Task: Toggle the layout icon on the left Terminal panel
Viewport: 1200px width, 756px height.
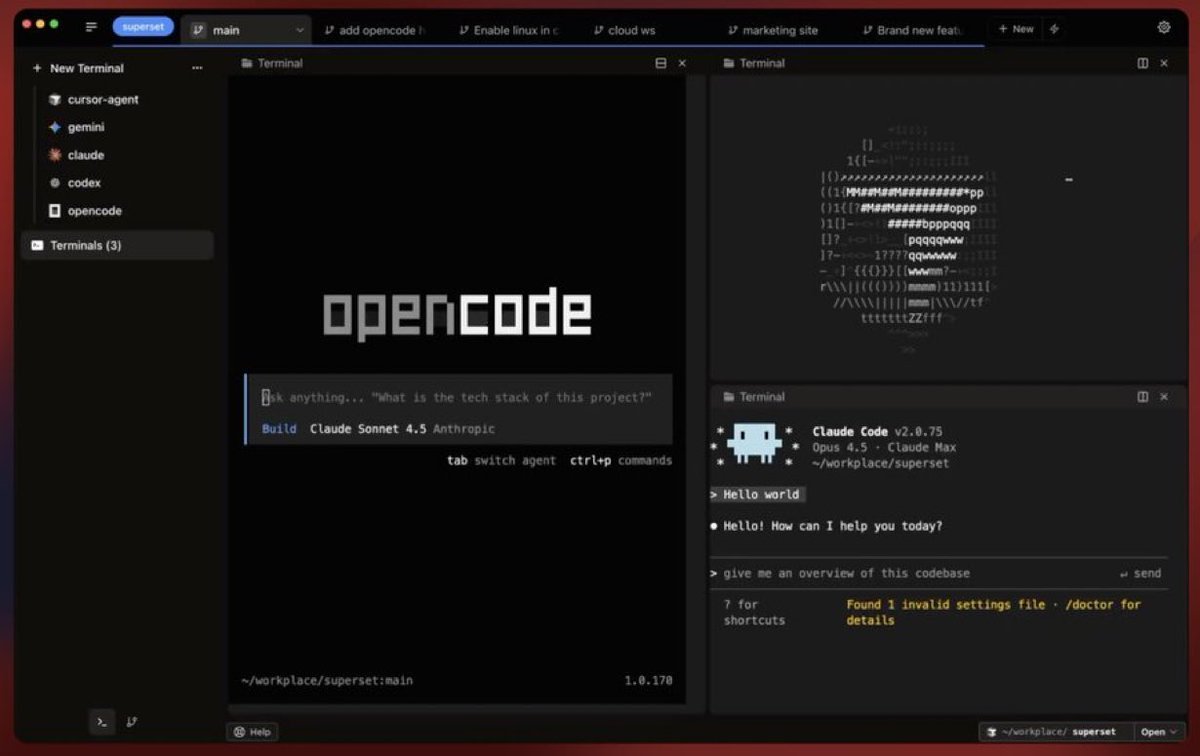Action: 660,62
